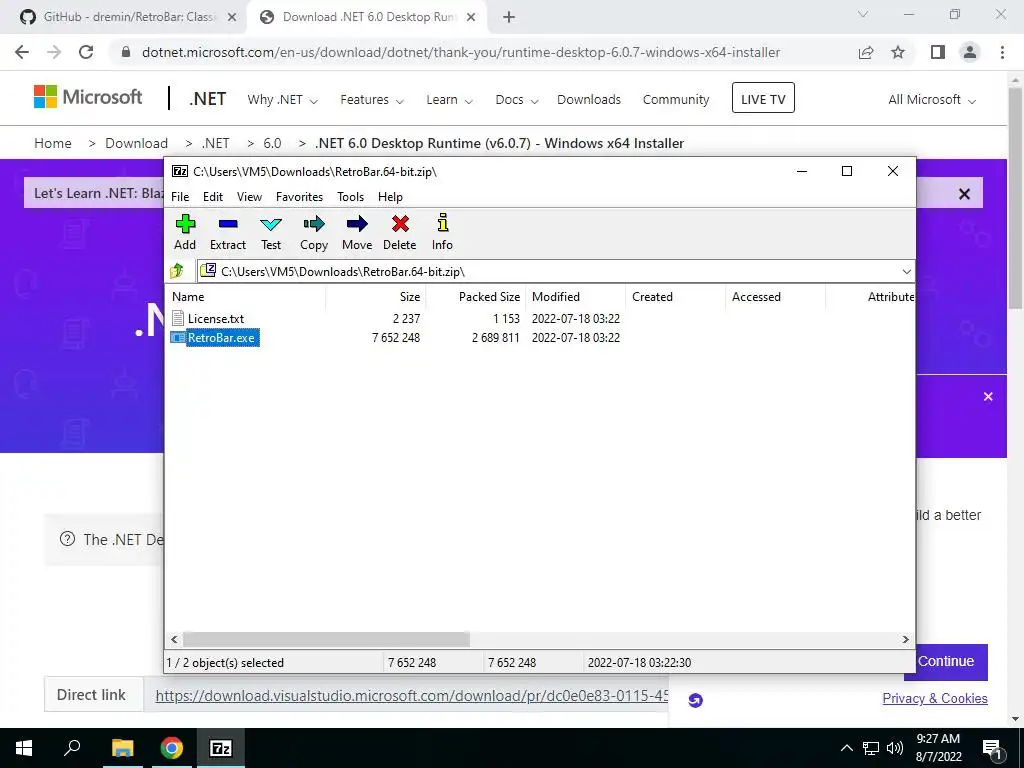The height and width of the screenshot is (768, 1024).
Task: Select the License.txt file icon
Action: click(x=178, y=318)
